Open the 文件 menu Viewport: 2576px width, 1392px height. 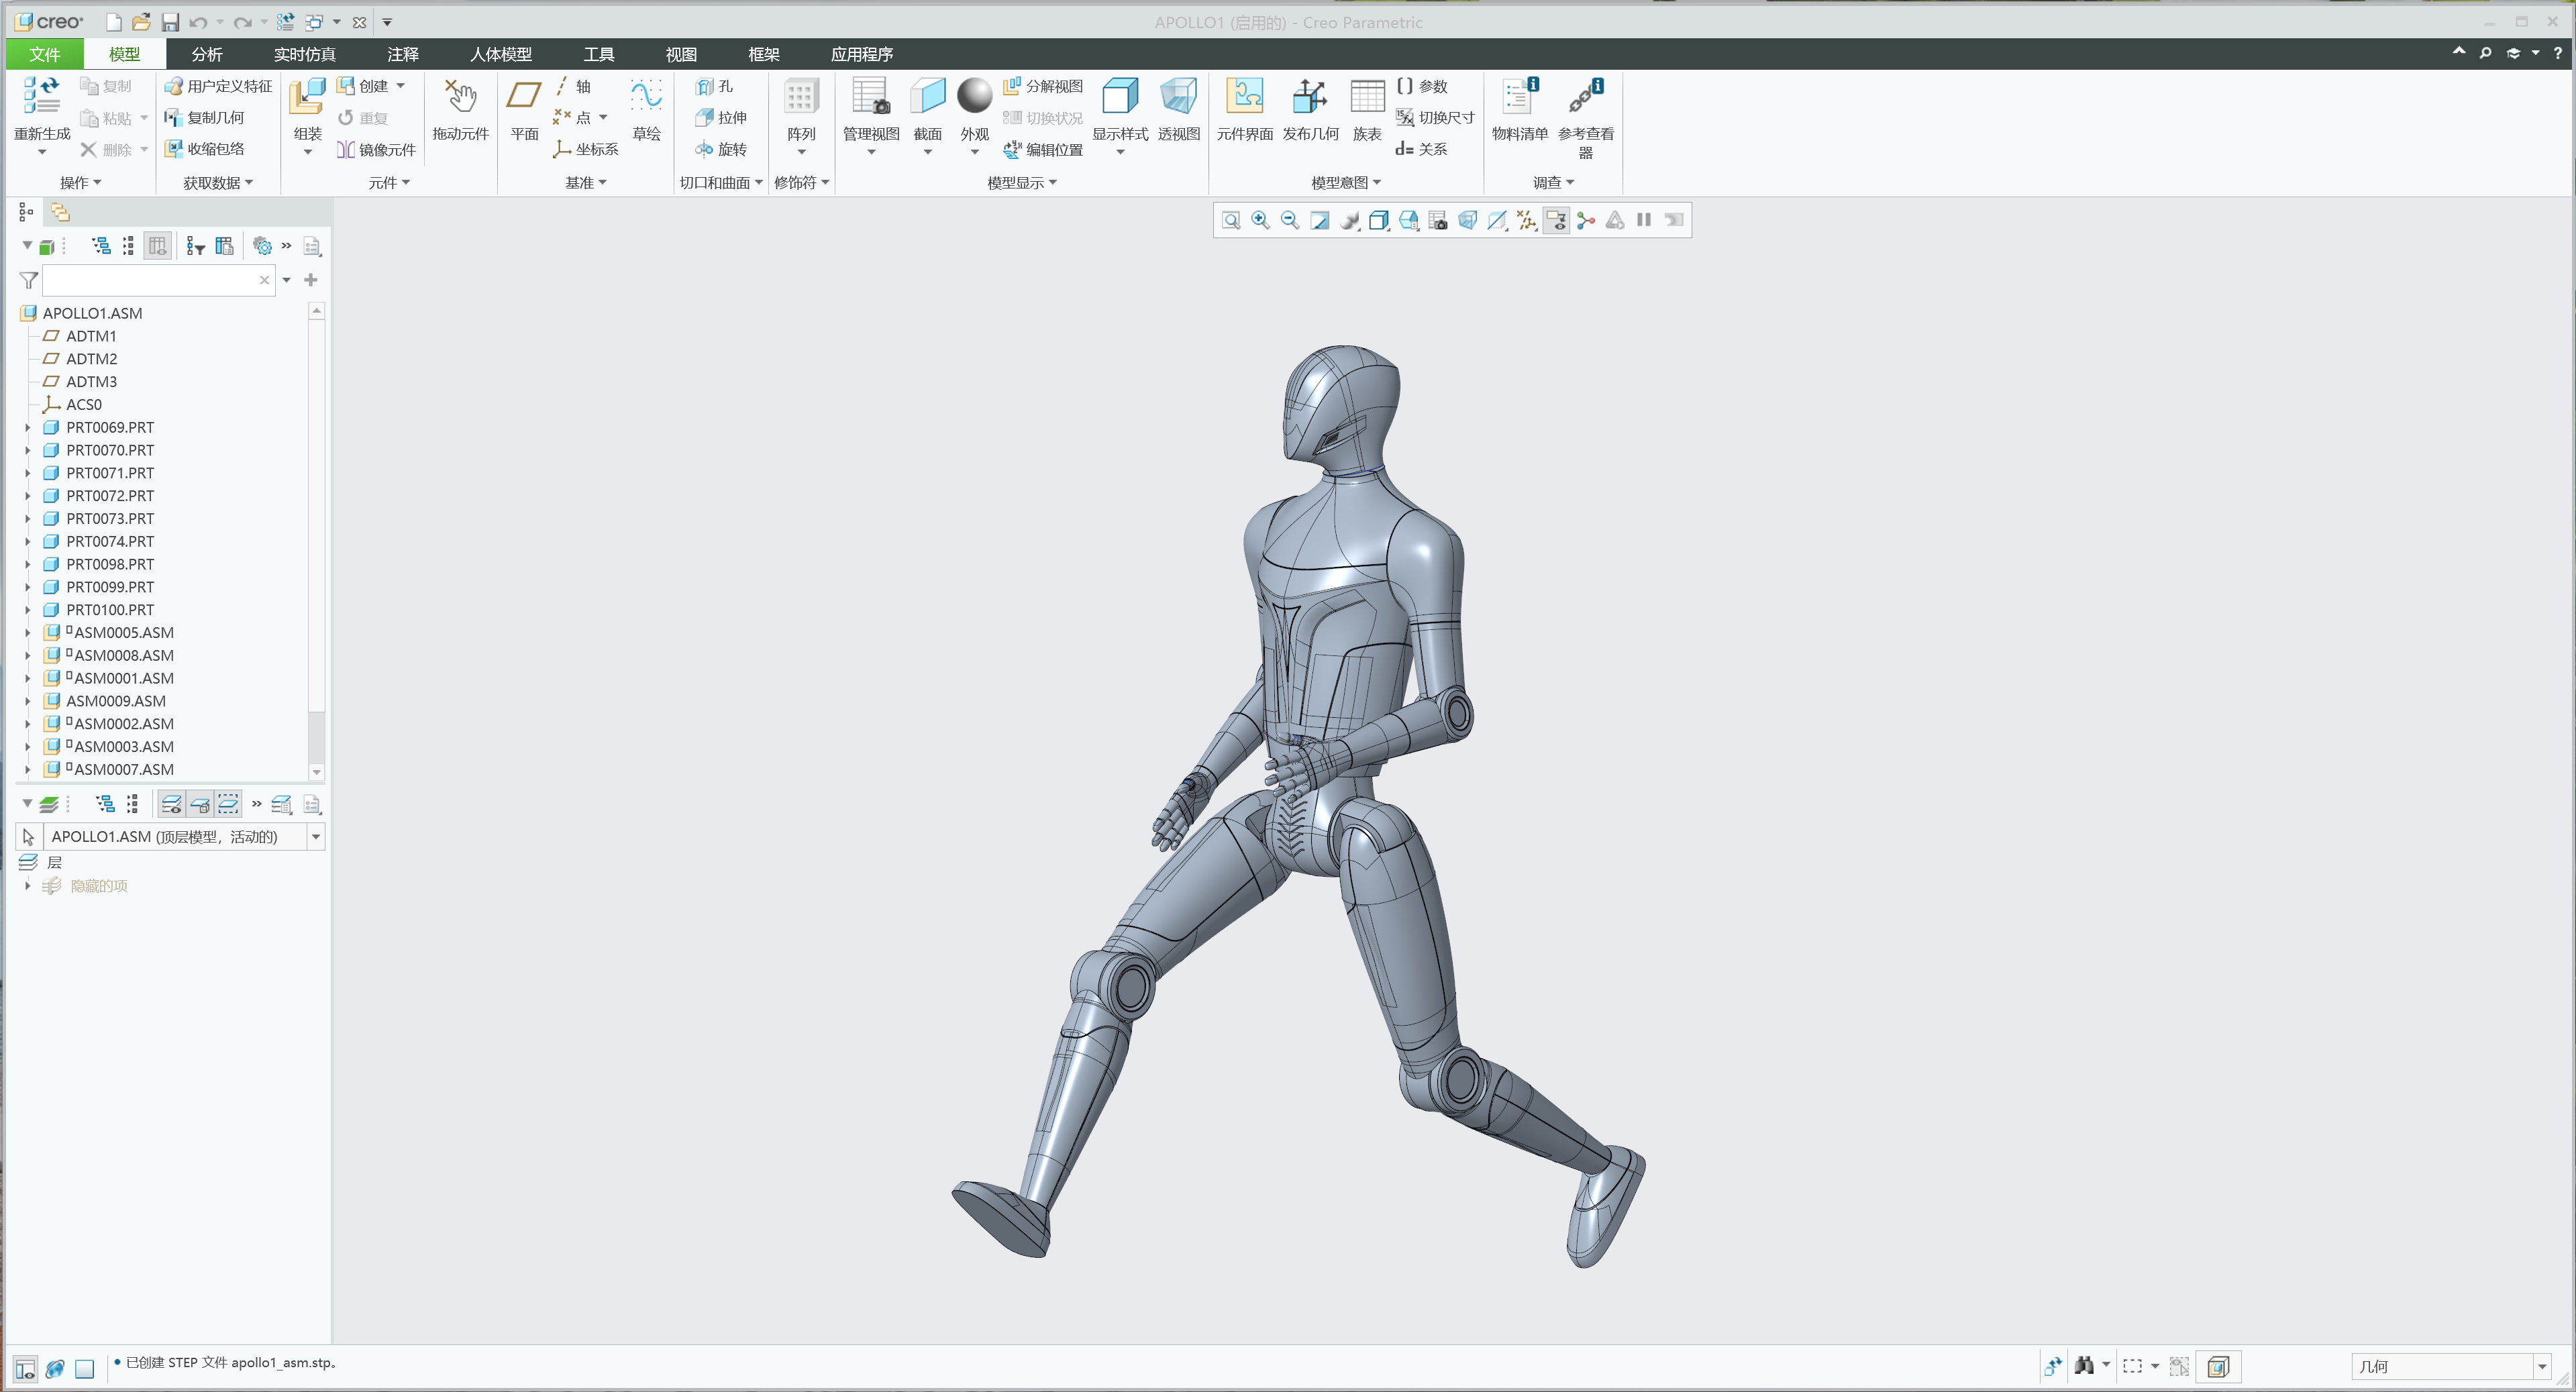pos(44,54)
